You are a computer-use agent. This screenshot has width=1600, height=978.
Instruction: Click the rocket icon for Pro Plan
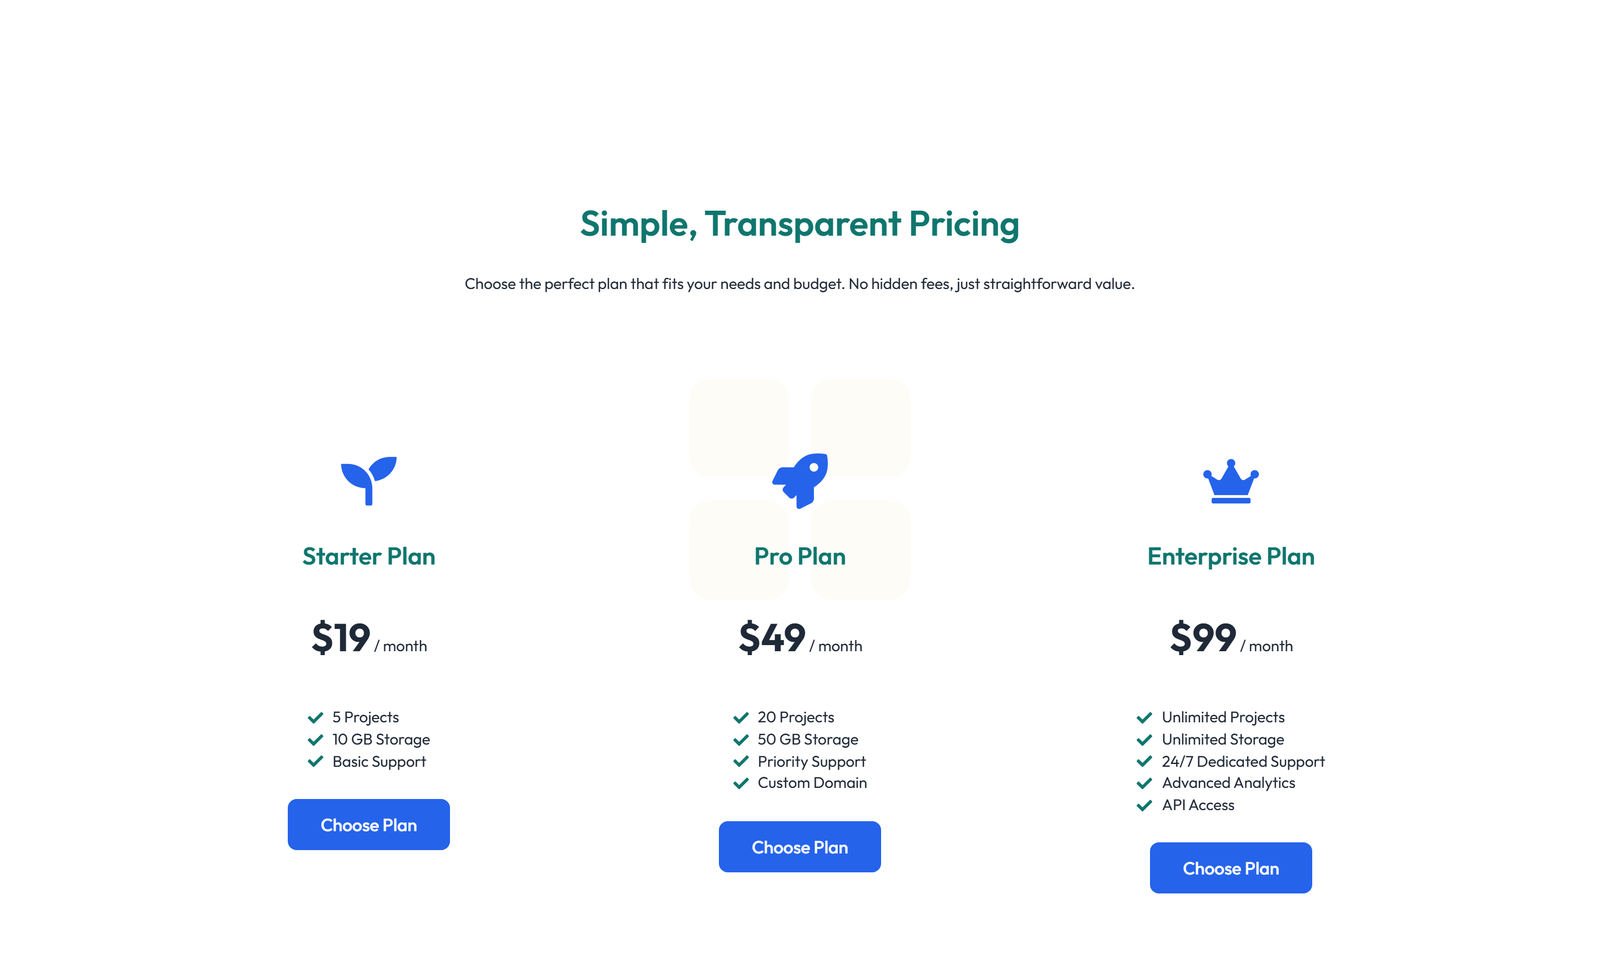[x=799, y=480]
